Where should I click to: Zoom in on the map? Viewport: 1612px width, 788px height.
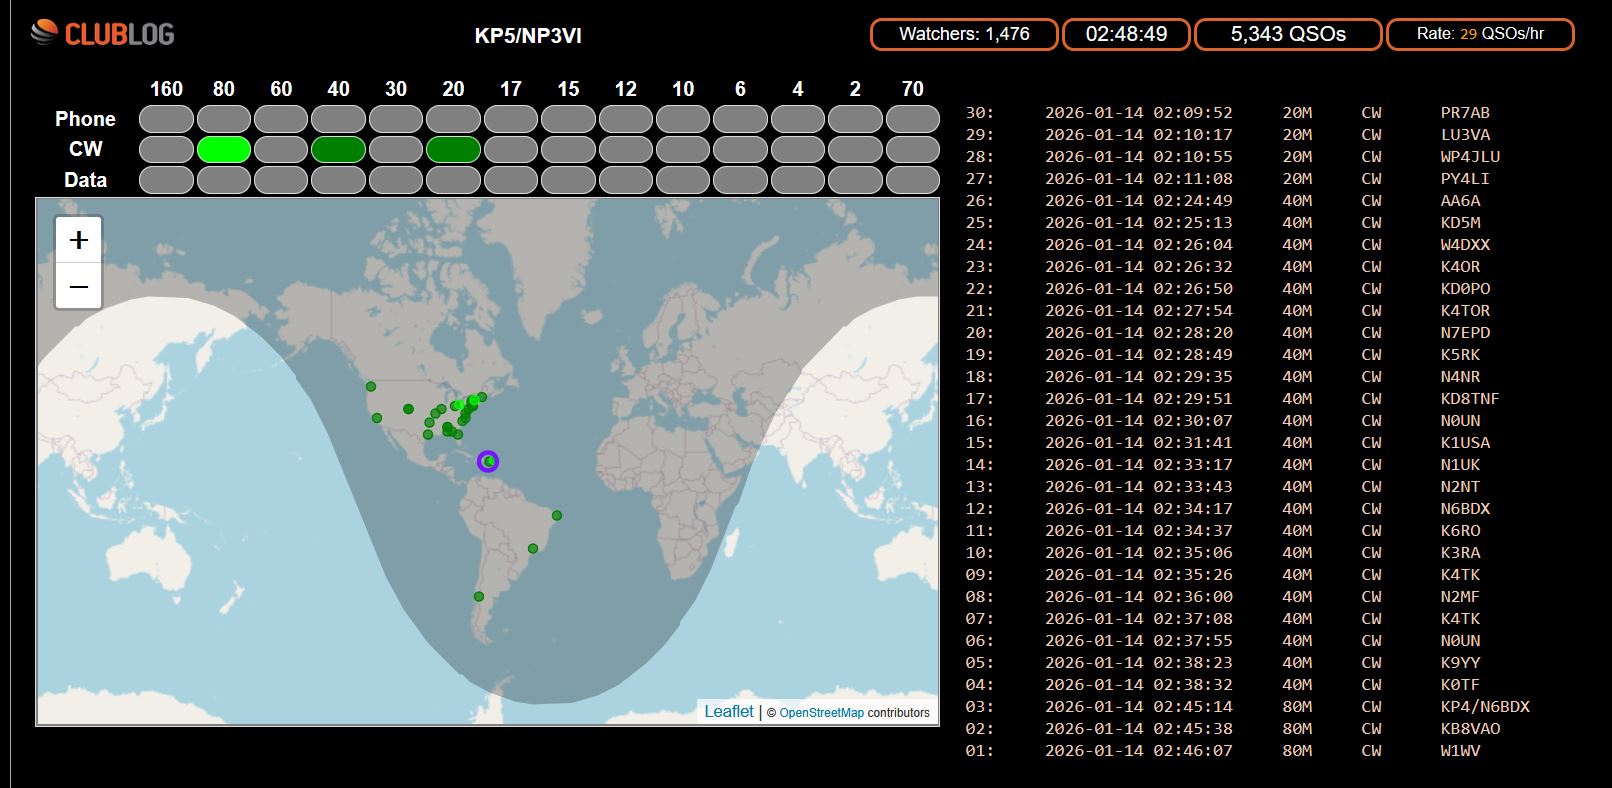(x=79, y=240)
